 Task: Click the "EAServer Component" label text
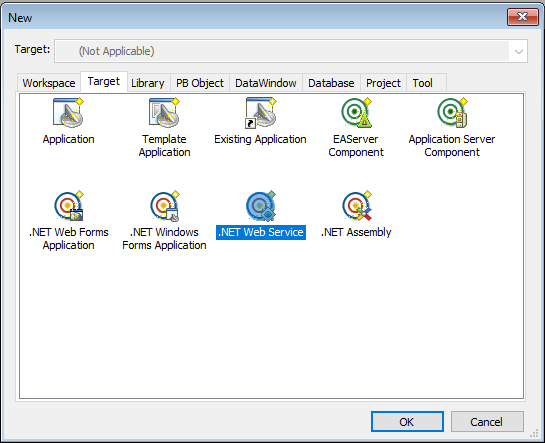pyautogui.click(x=356, y=146)
